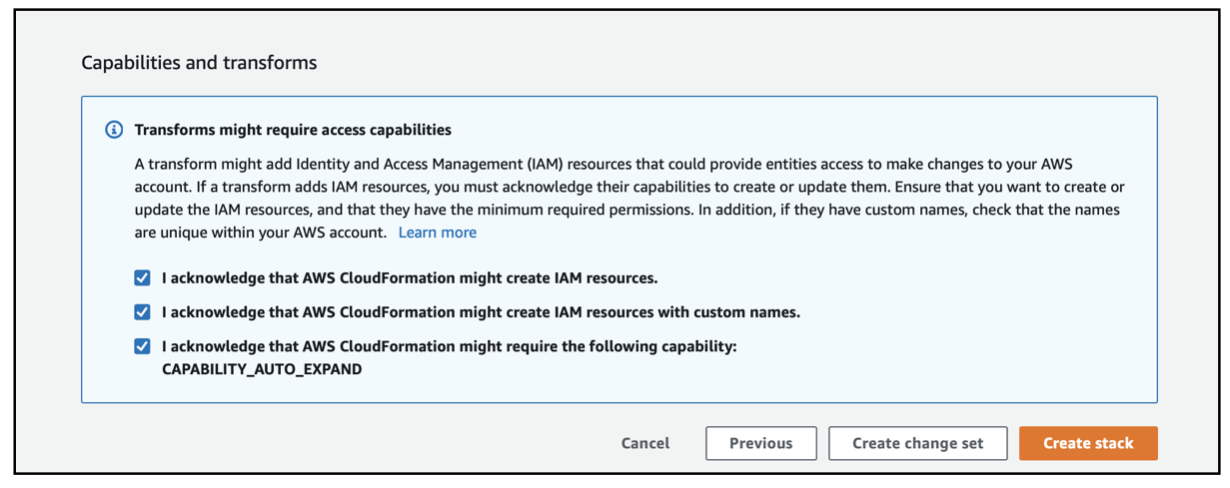This screenshot has height=488, width=1230.
Task: Click the CAPABILITY_AUTO_EXPAND text
Action: (x=261, y=369)
